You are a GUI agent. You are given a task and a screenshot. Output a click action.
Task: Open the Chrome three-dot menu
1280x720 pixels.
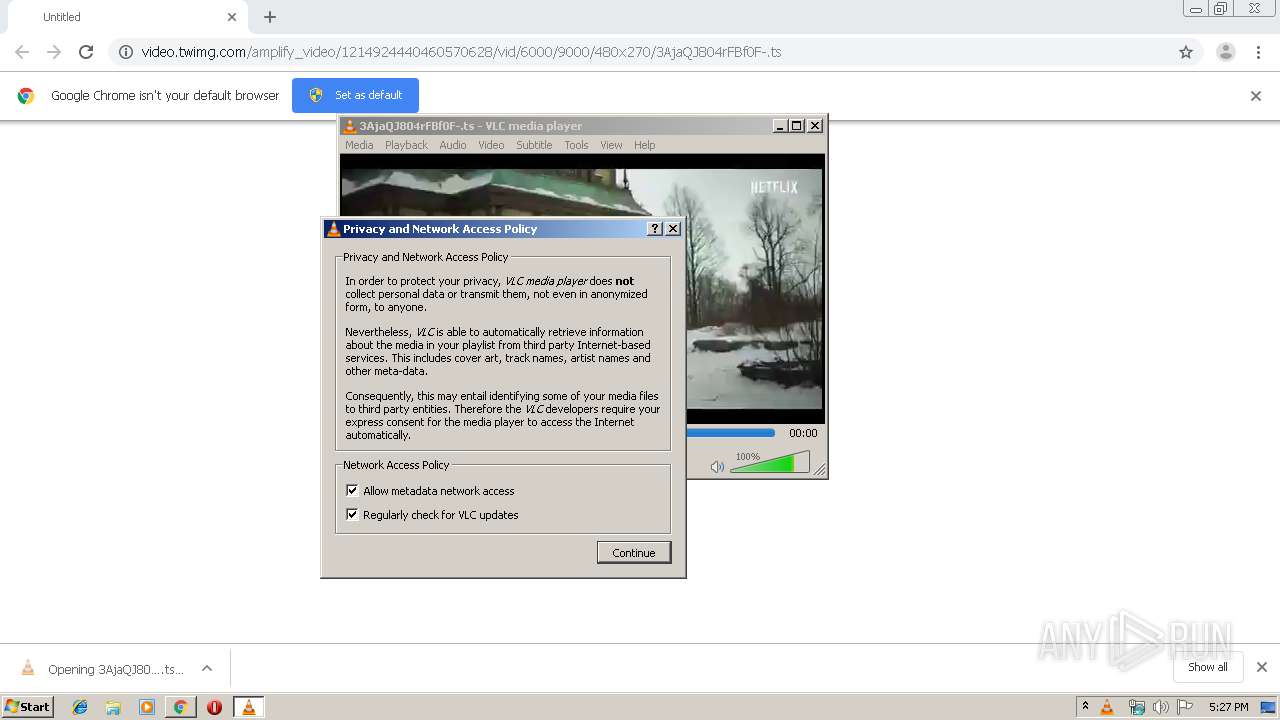point(1258,52)
